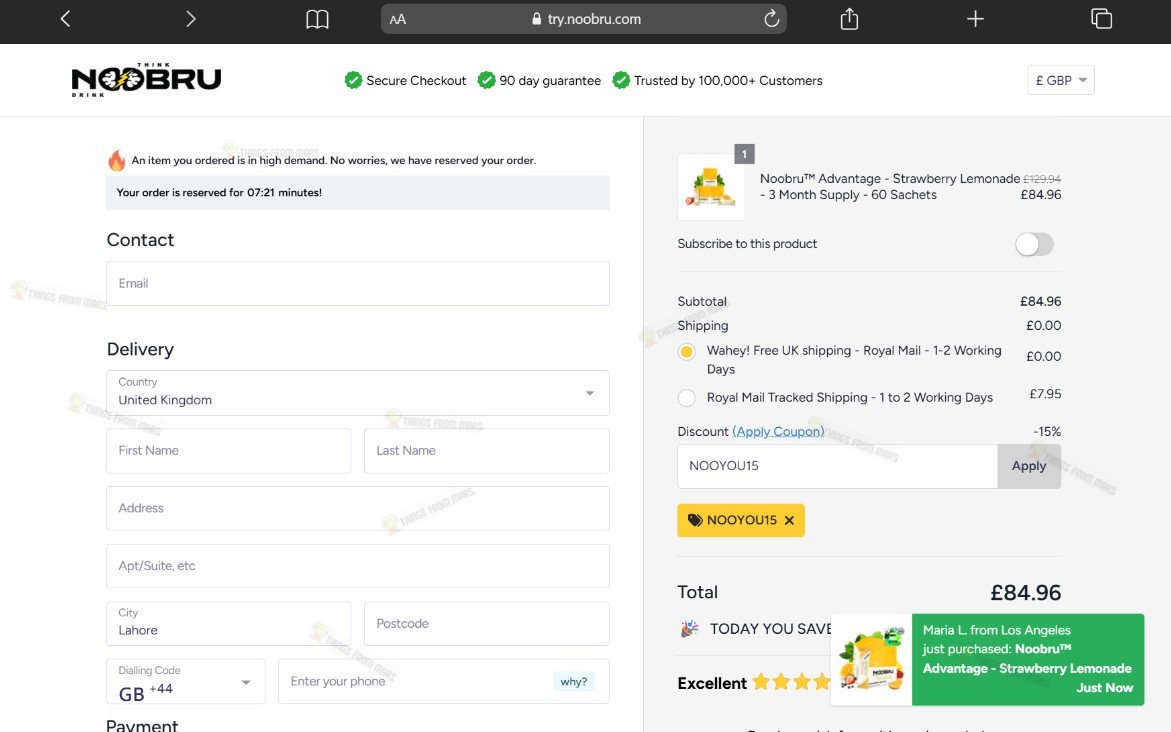Open a new tab with the plus icon

coord(975,19)
